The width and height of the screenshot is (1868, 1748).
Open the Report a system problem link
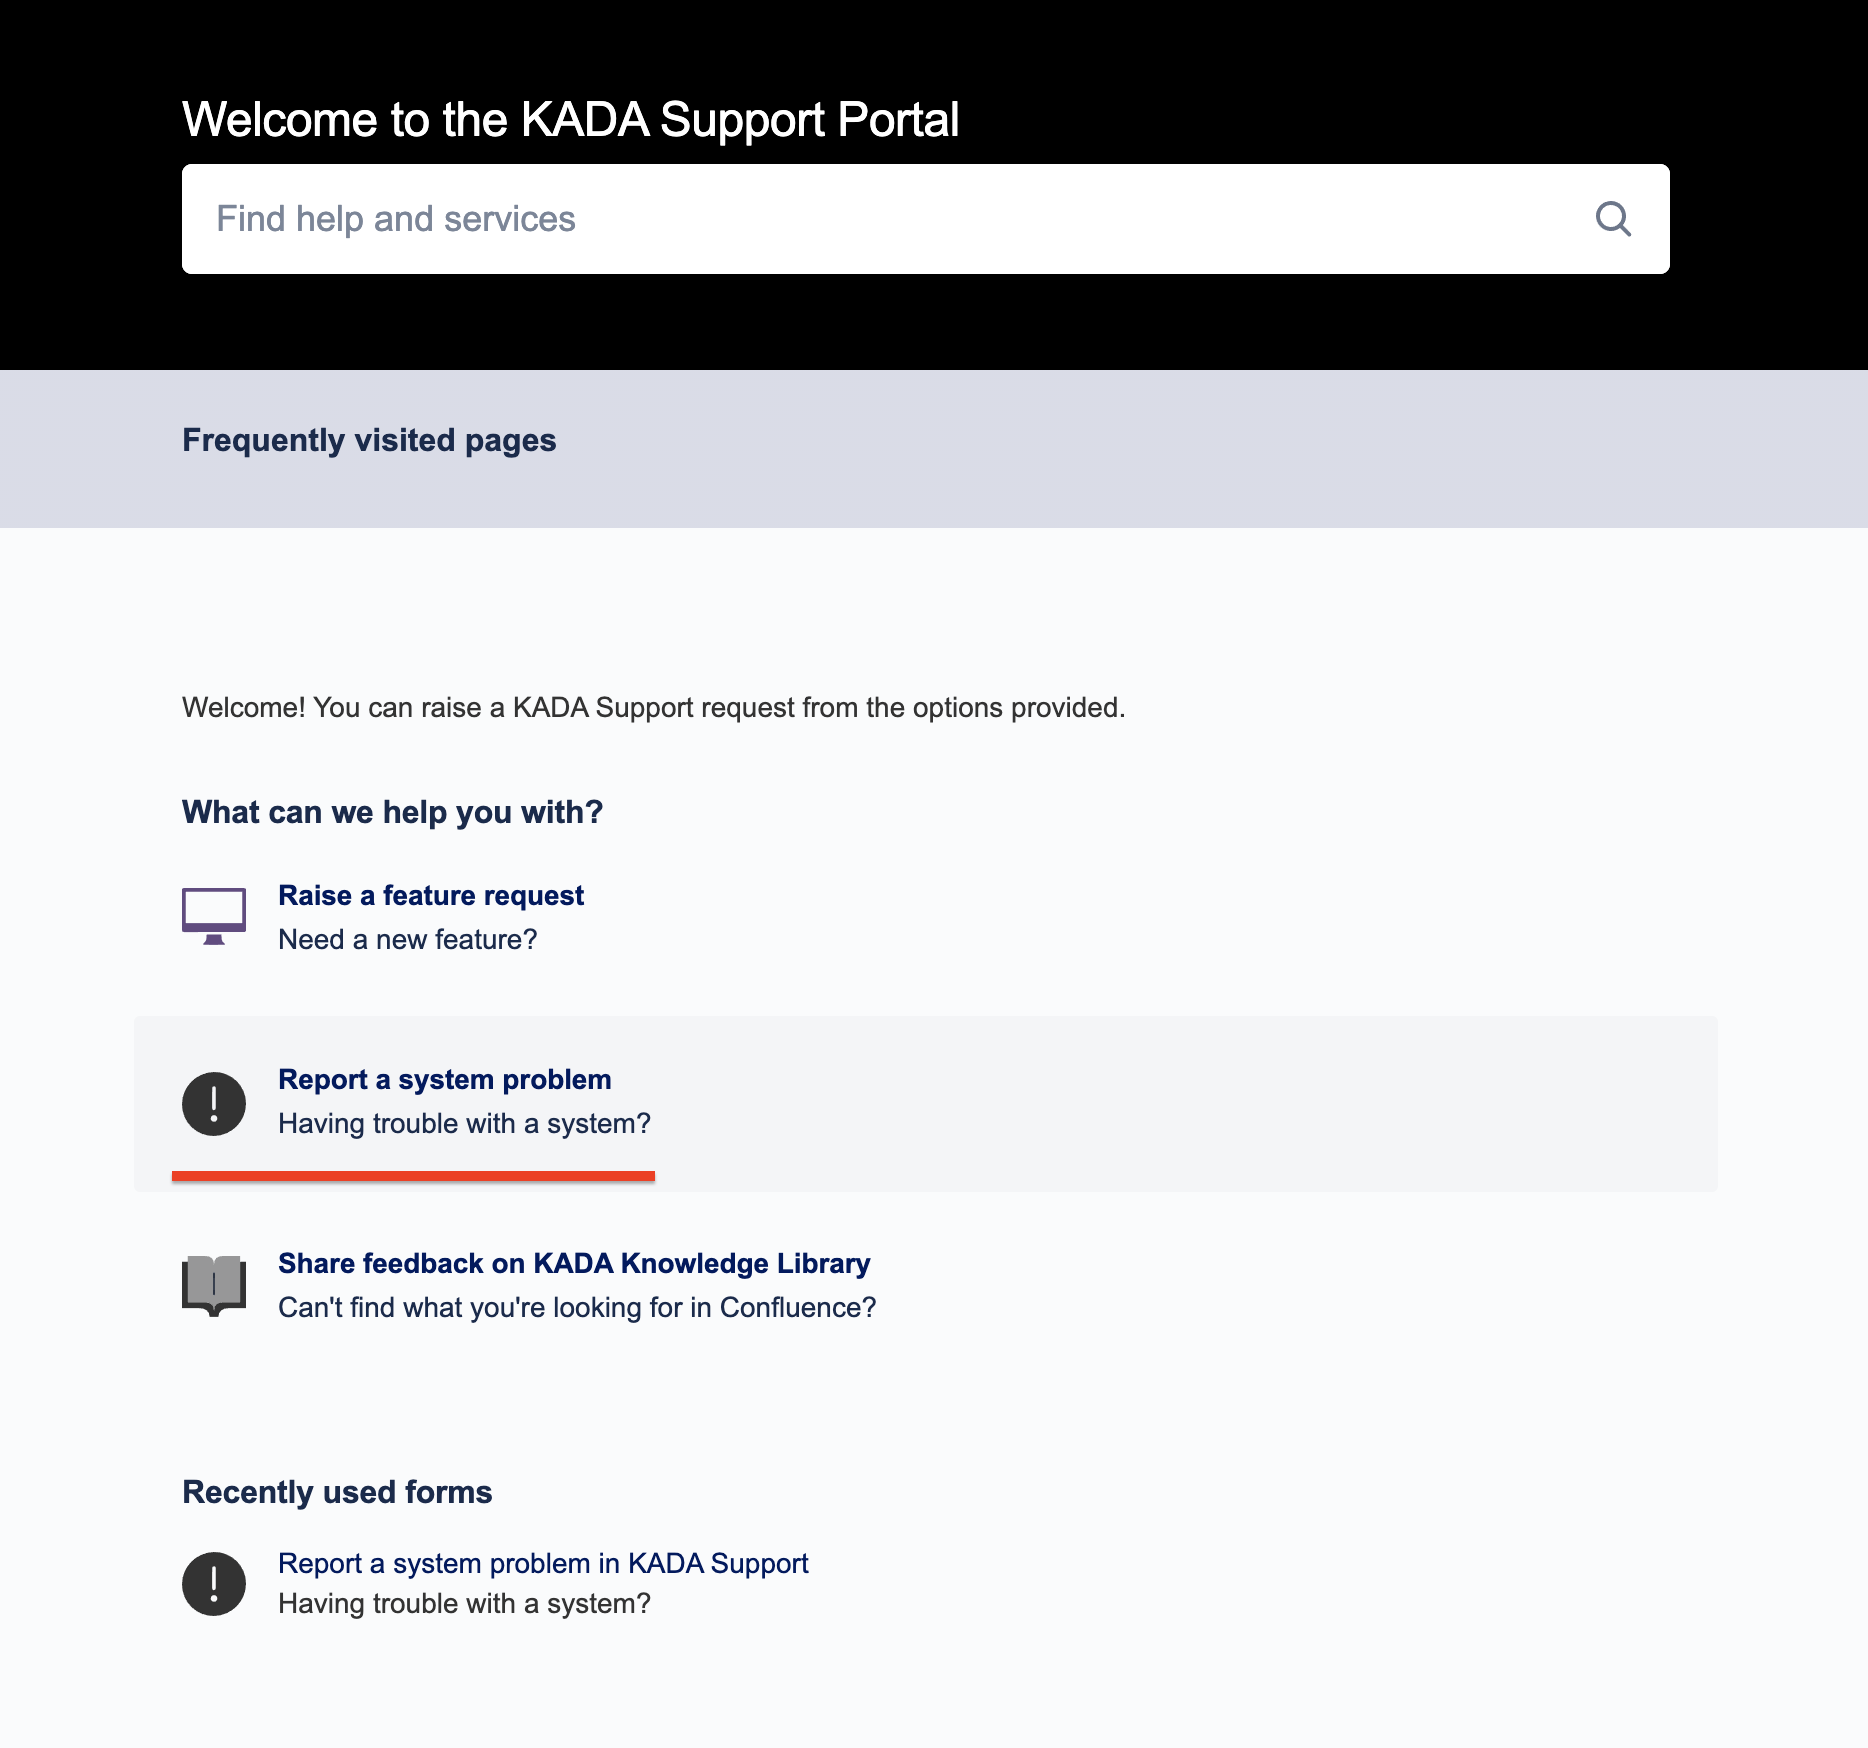445,1079
